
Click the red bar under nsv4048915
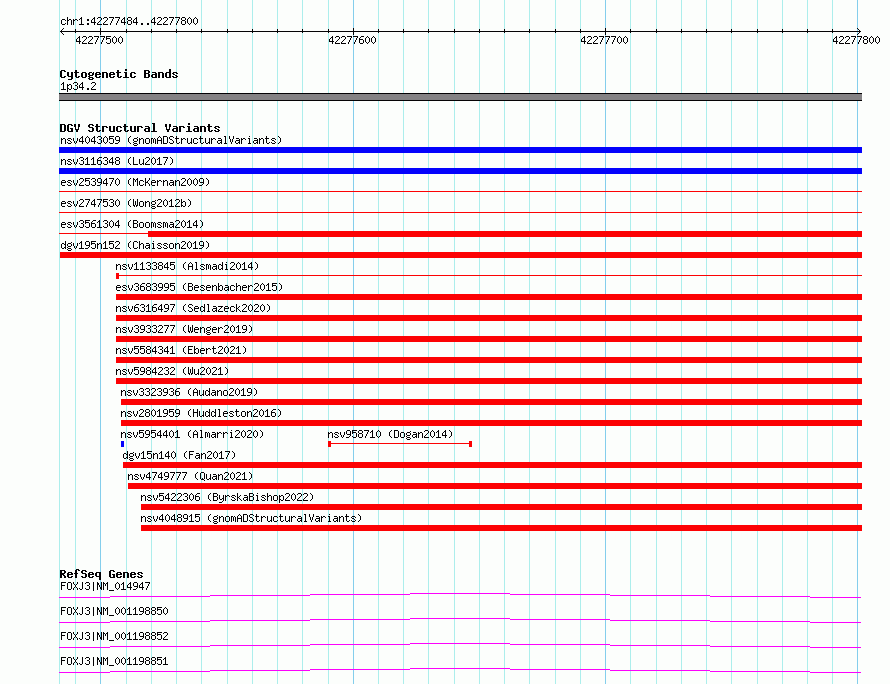click(501, 528)
